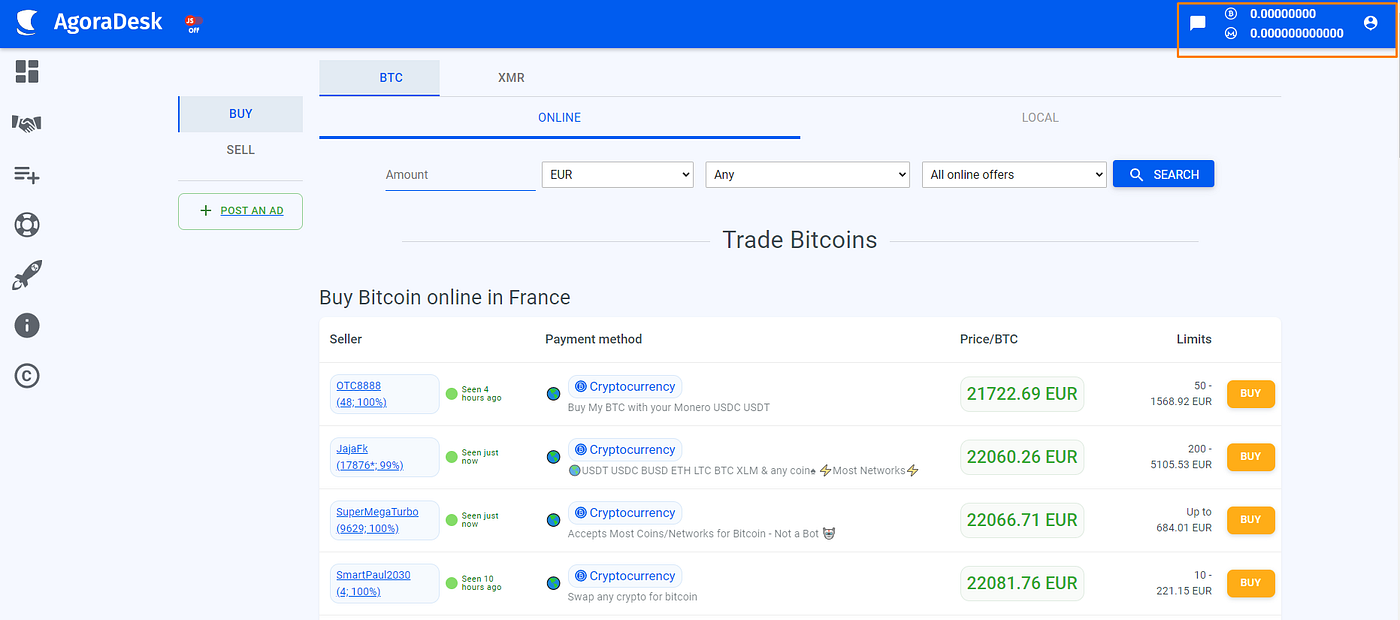The height and width of the screenshot is (620, 1400).
Task: Open the All online offers dropdown
Action: pyautogui.click(x=1014, y=174)
